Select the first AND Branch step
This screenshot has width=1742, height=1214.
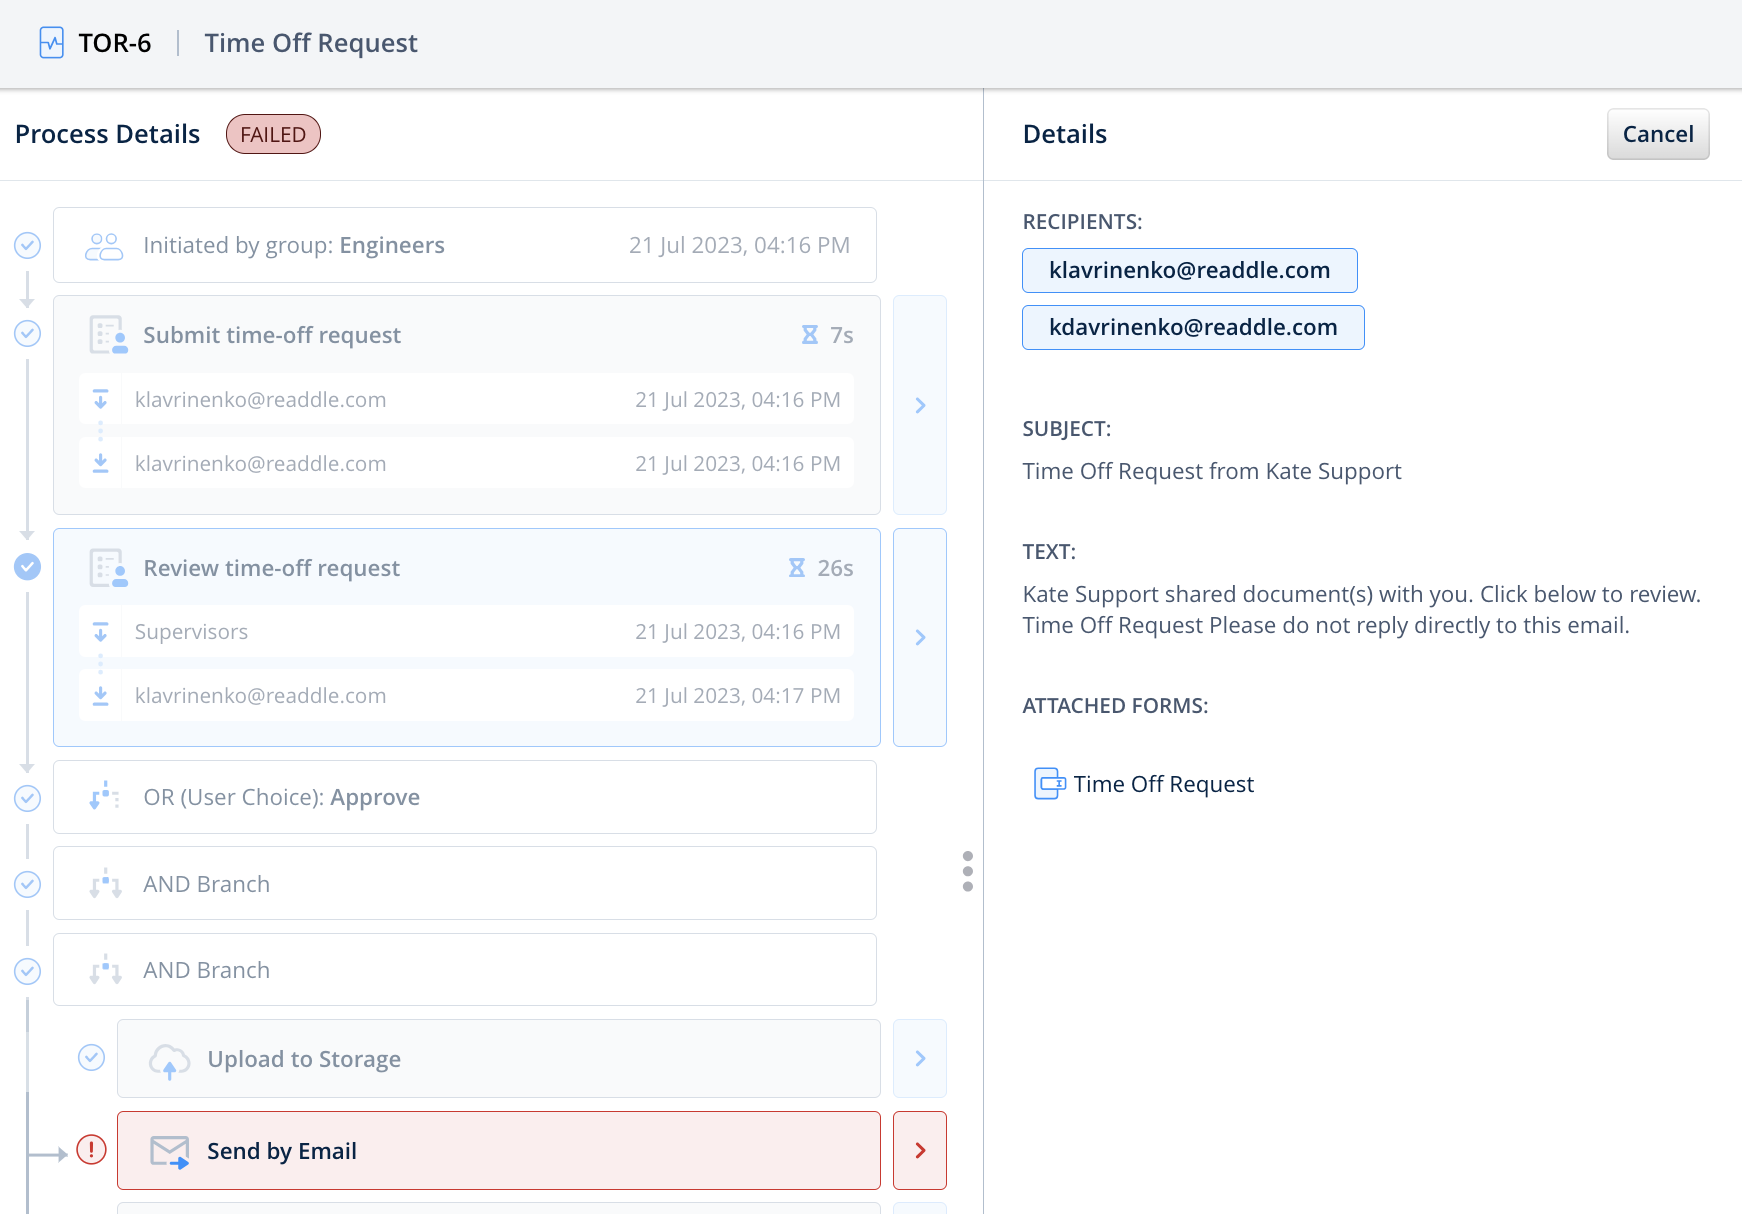pos(465,884)
